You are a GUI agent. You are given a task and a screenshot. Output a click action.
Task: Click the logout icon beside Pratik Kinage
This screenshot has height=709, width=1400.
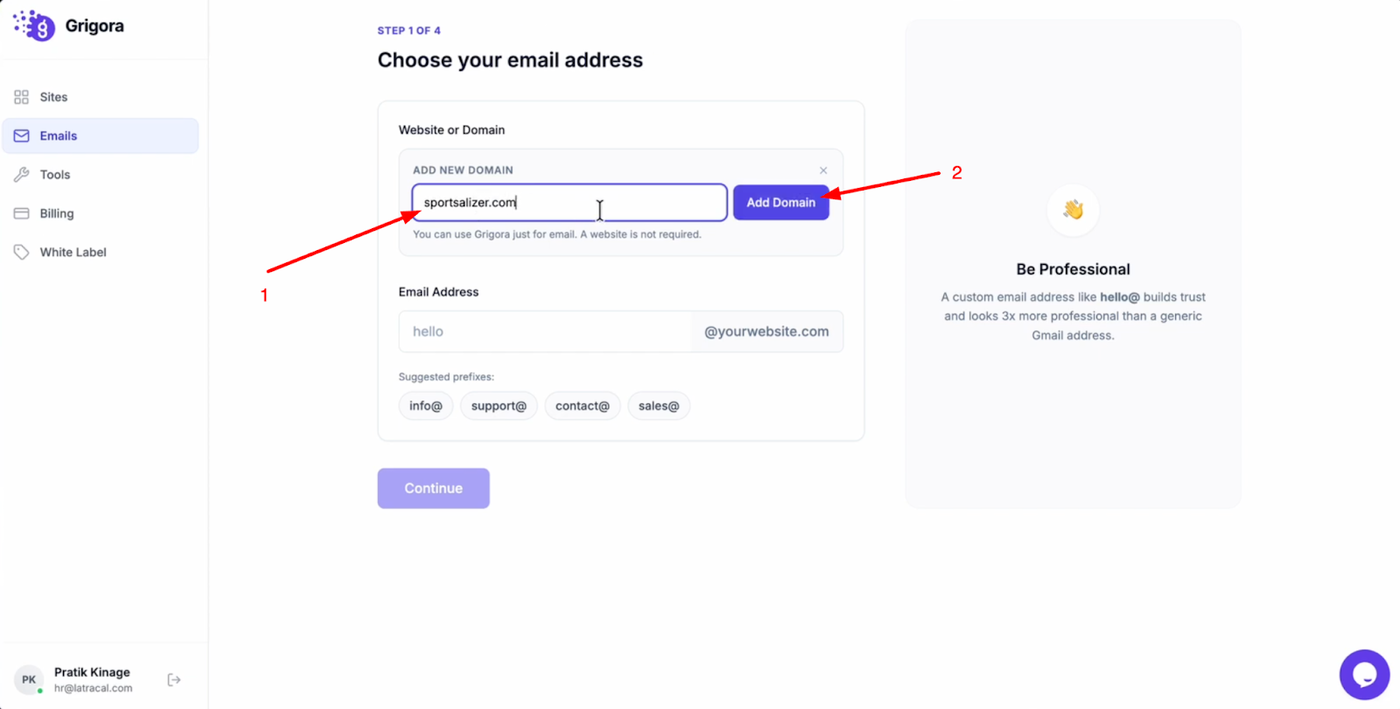(x=174, y=680)
